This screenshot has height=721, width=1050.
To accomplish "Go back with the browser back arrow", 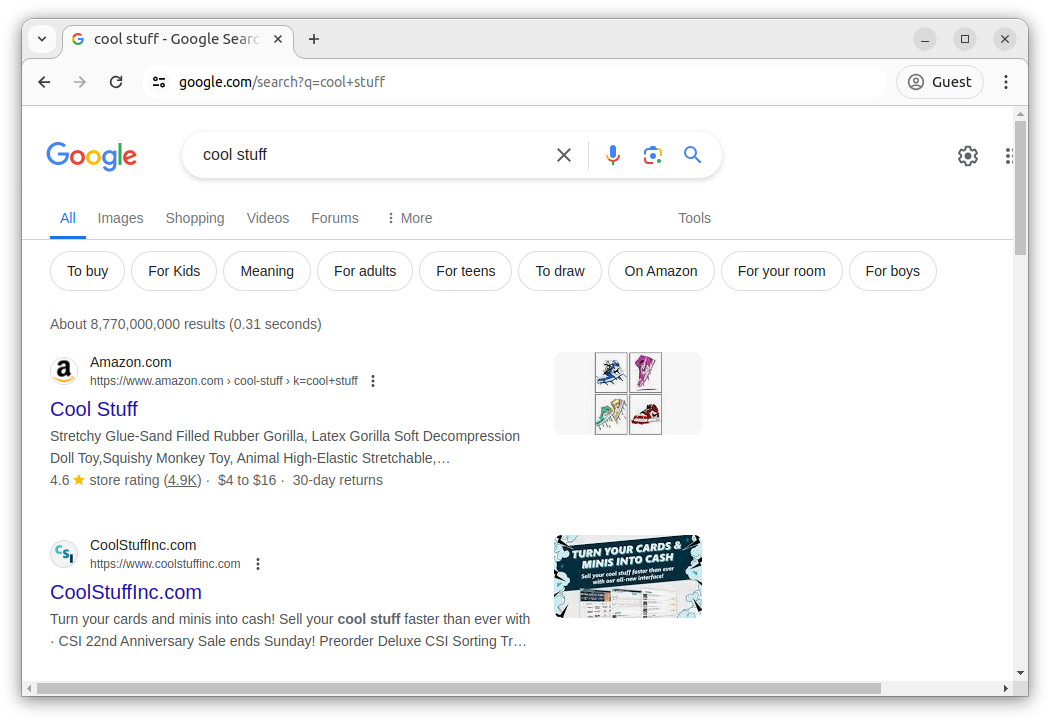I will click(x=44, y=82).
